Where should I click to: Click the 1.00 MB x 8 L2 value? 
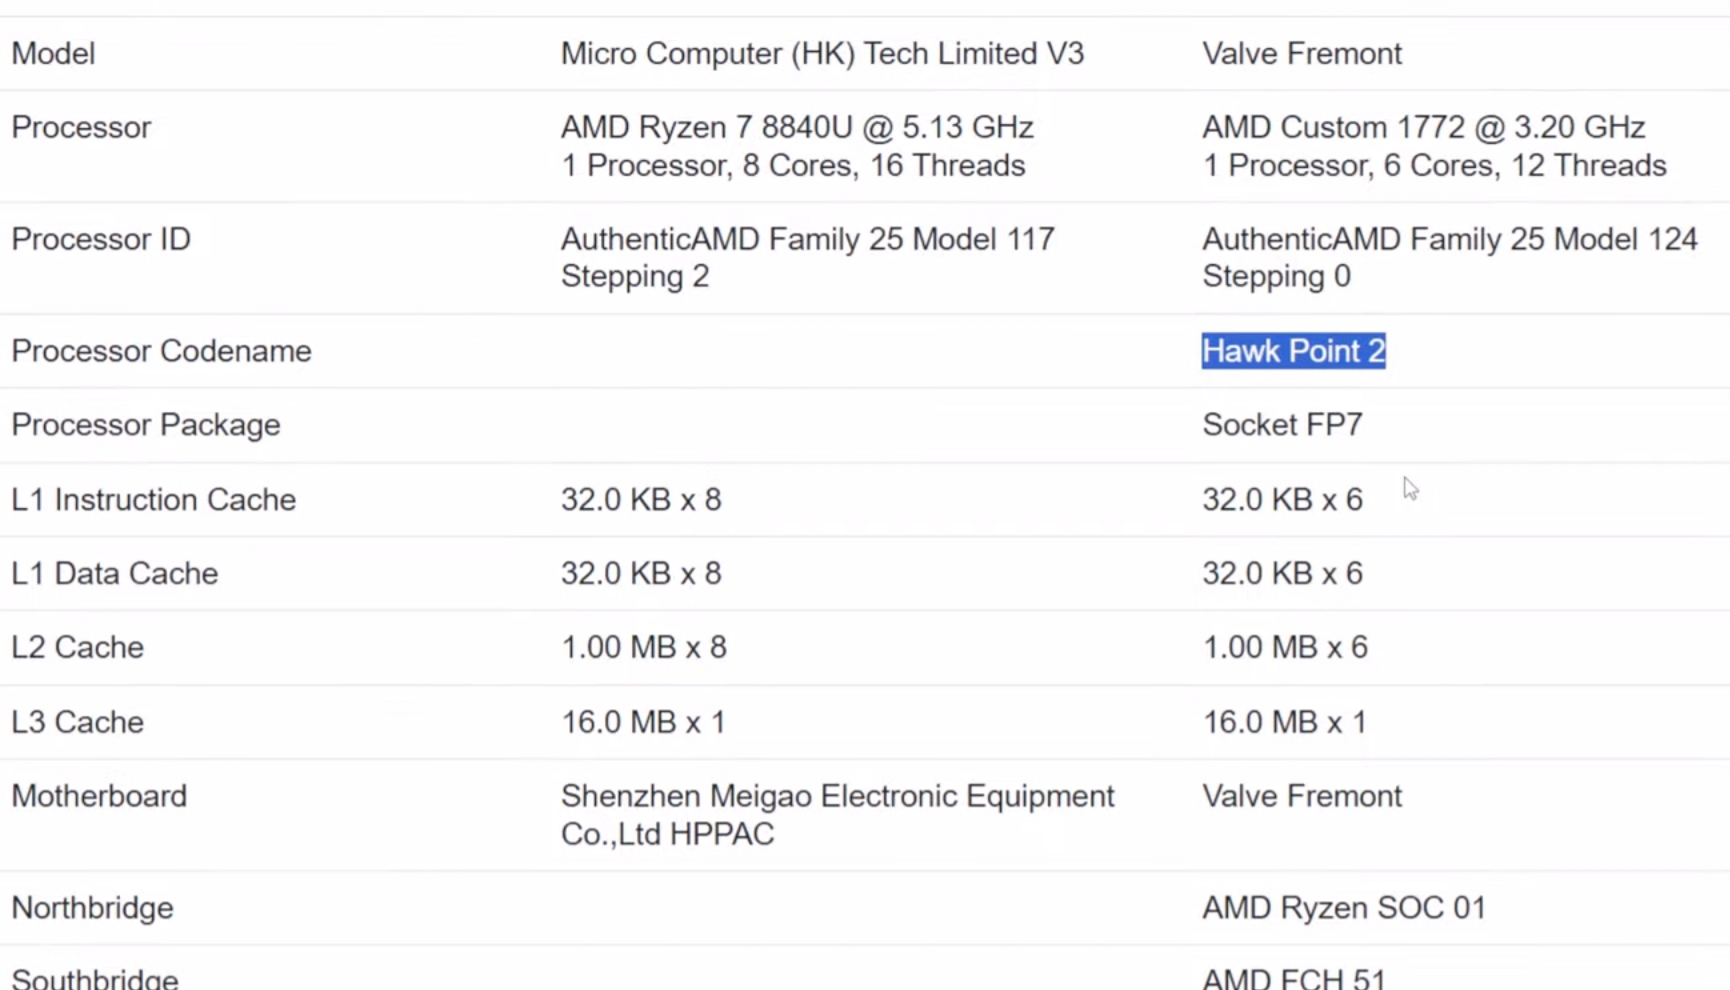pos(643,647)
